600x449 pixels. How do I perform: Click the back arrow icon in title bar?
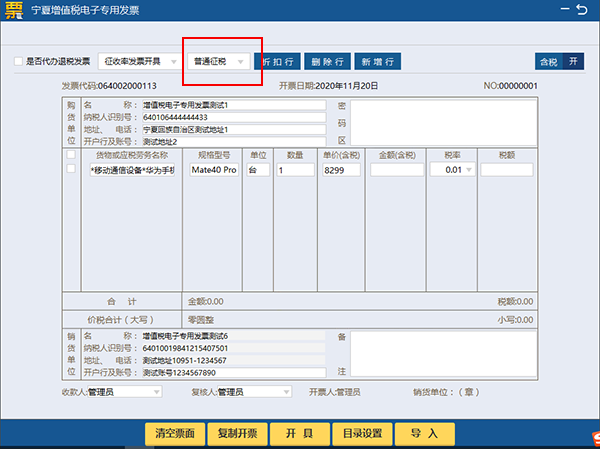[x=582, y=9]
